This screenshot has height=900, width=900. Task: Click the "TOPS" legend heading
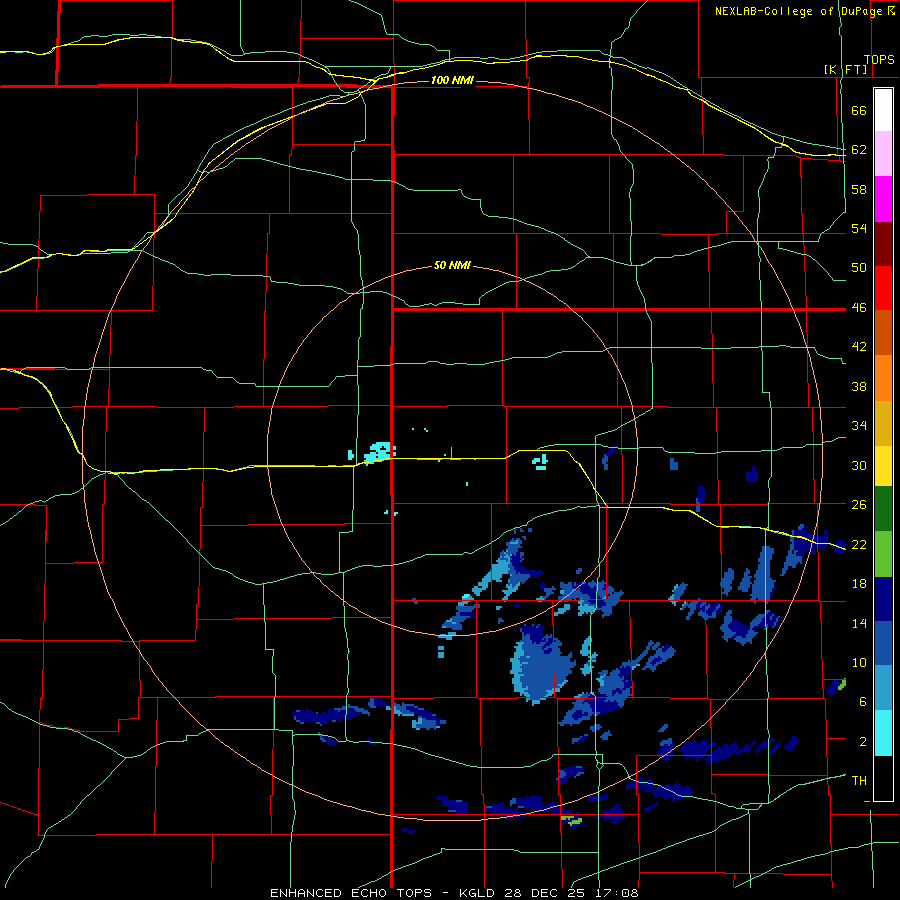[x=879, y=60]
